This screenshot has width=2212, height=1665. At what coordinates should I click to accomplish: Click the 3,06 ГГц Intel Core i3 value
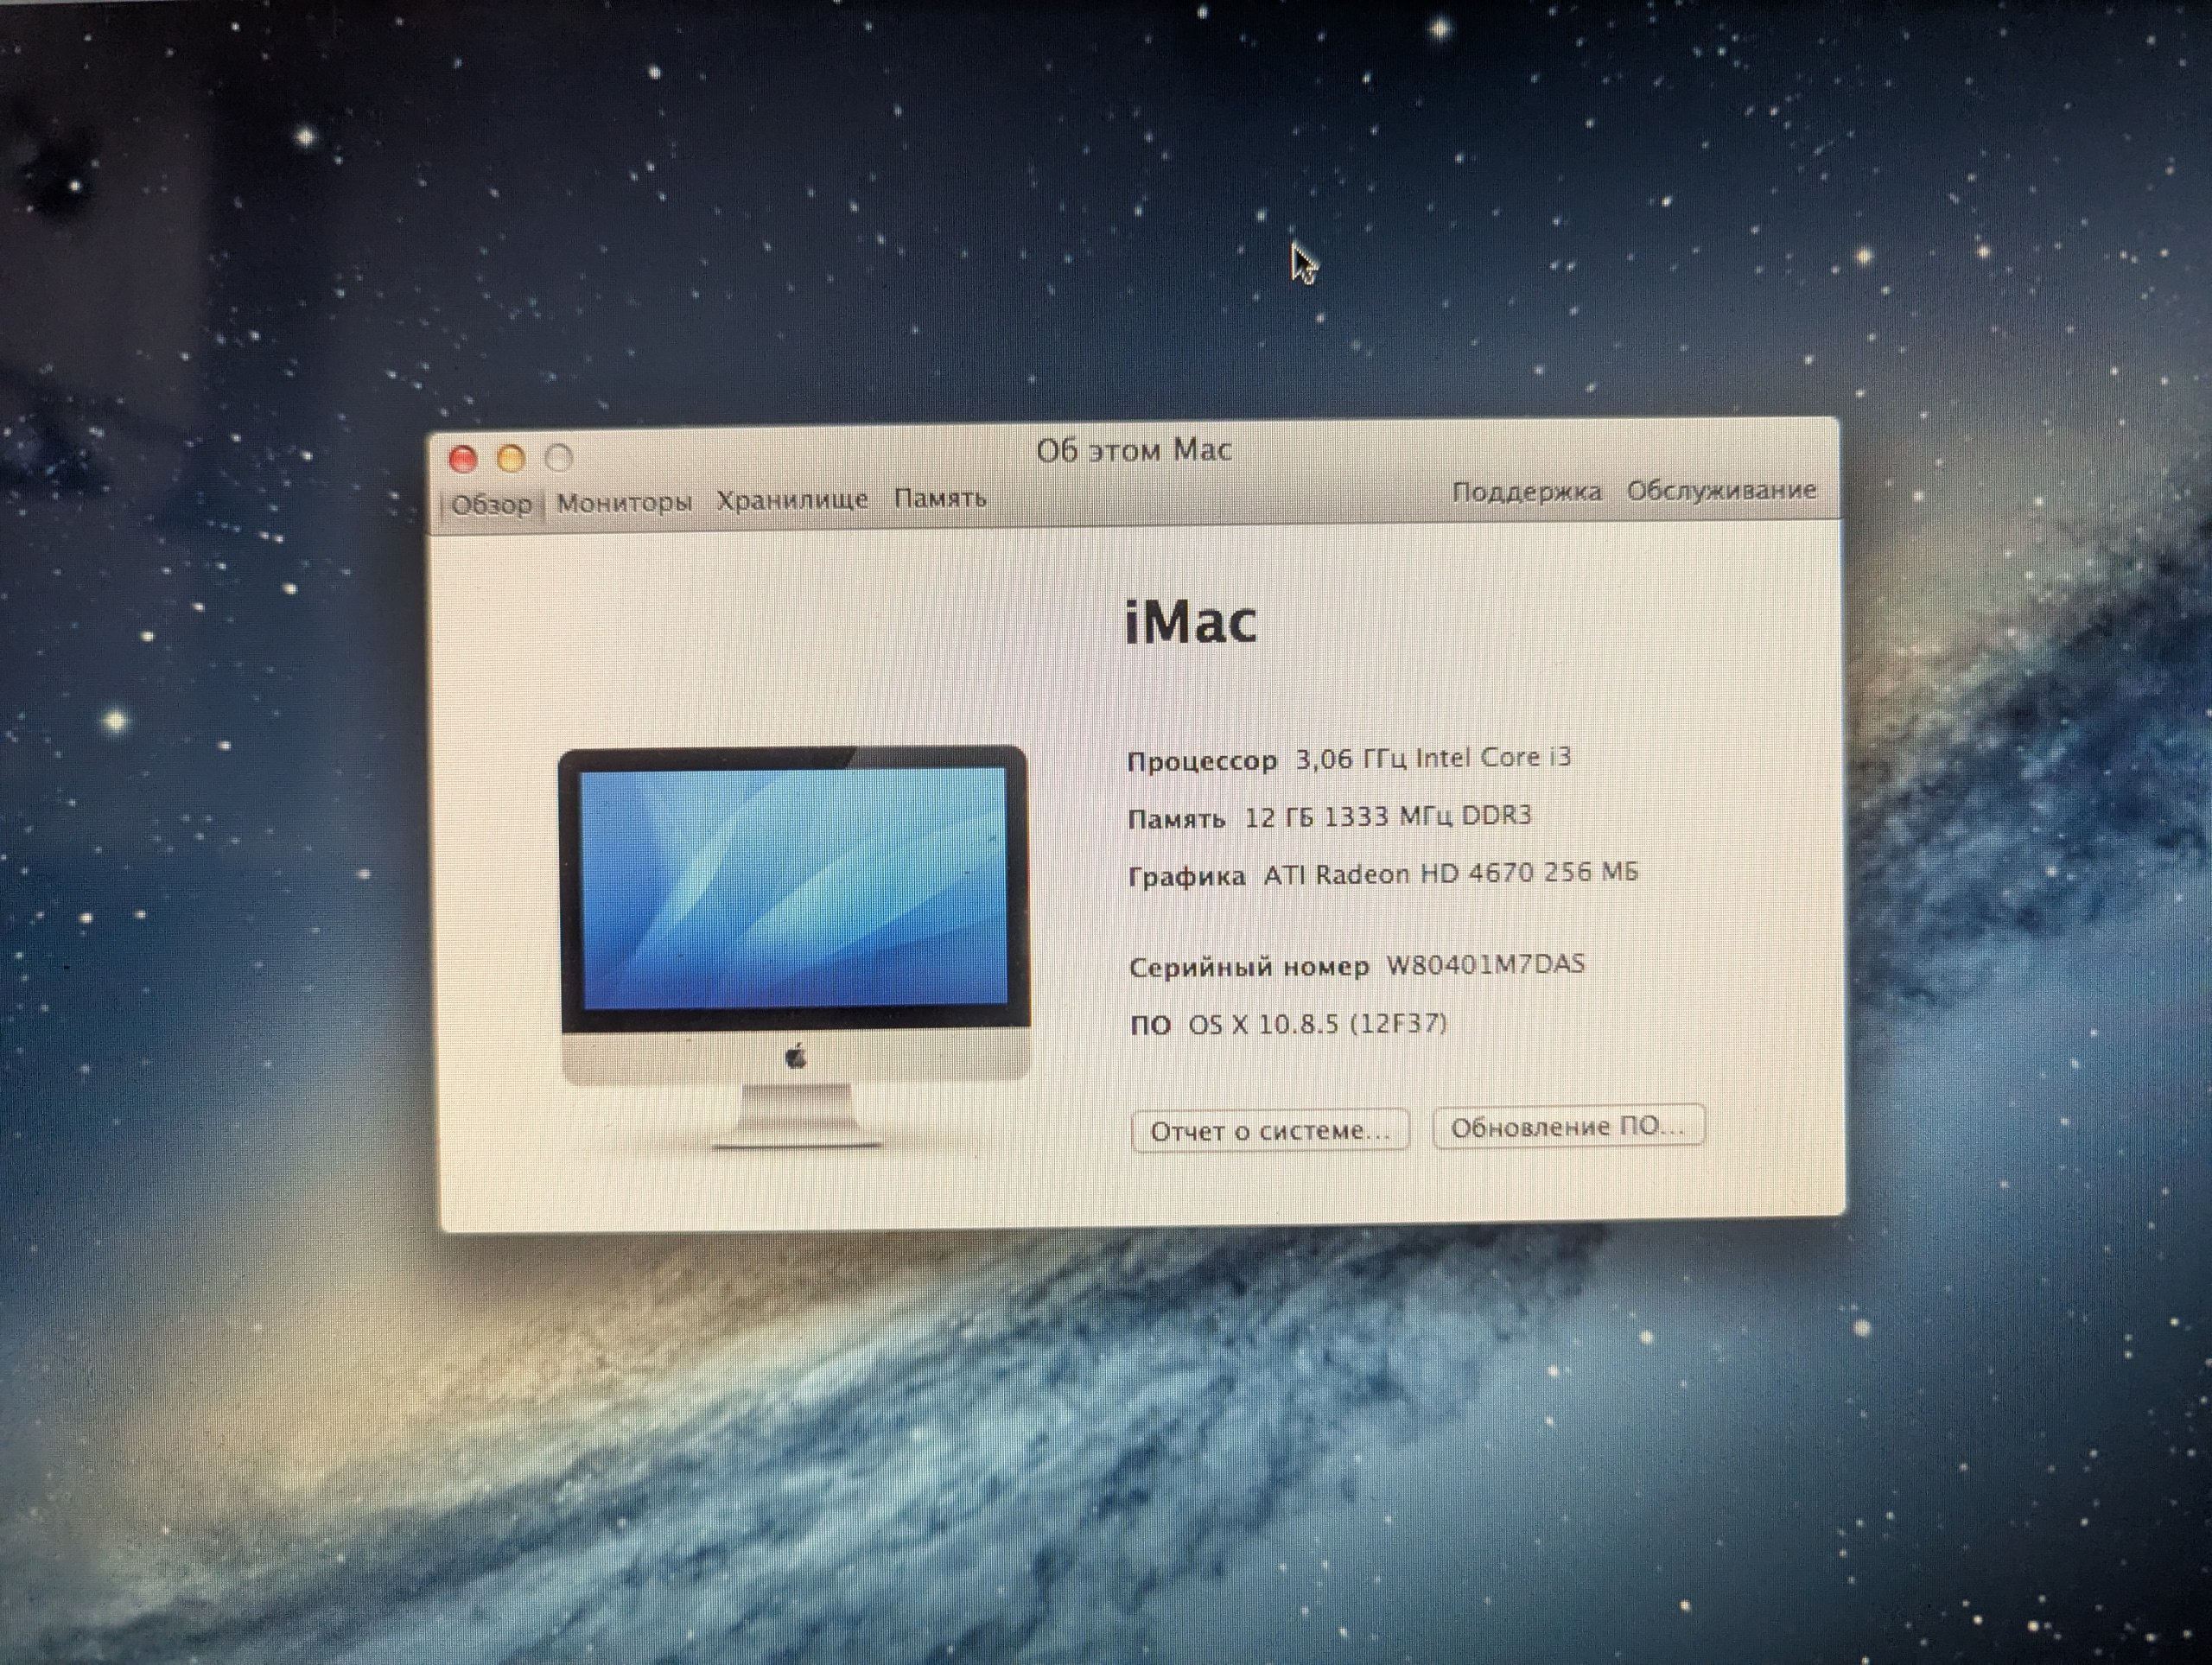coord(1433,758)
